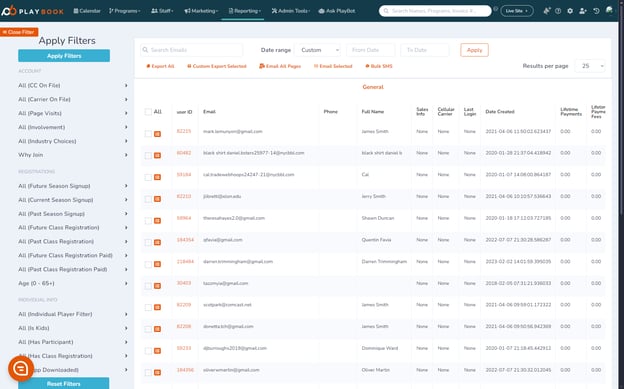The width and height of the screenshot is (624, 389).
Task: Expand All (Future Season Signup) filter
Action: pyautogui.click(x=73, y=186)
